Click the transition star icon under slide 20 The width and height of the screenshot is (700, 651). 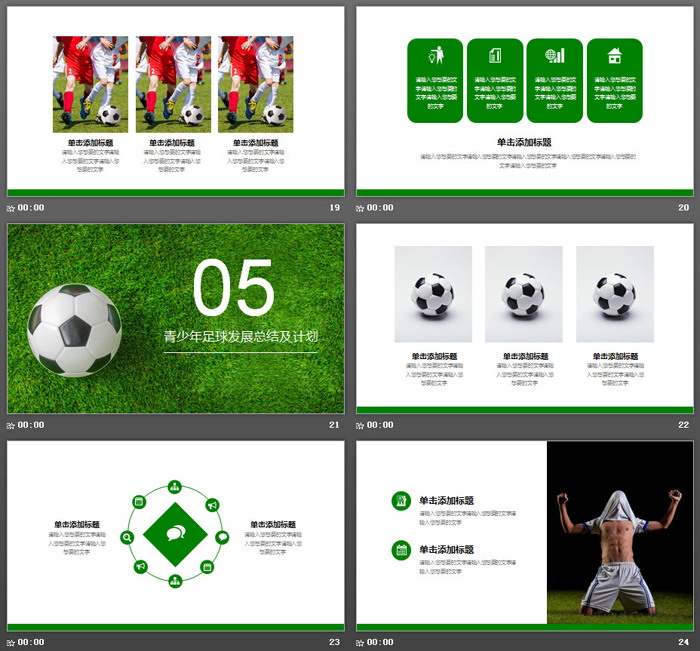coord(360,208)
